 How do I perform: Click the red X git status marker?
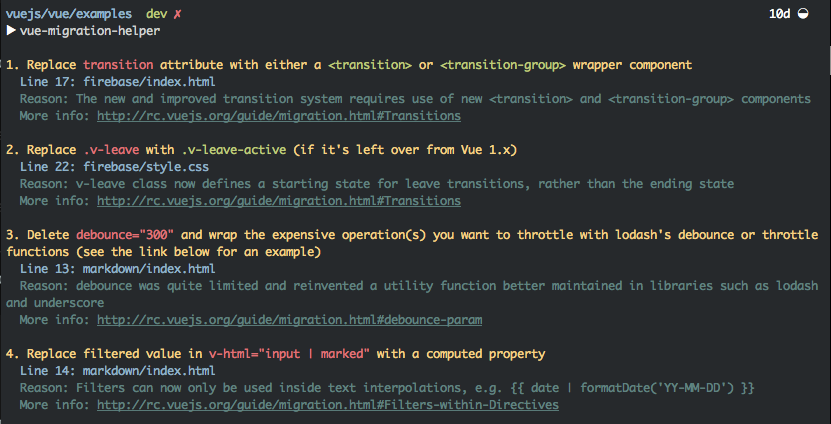coord(177,14)
